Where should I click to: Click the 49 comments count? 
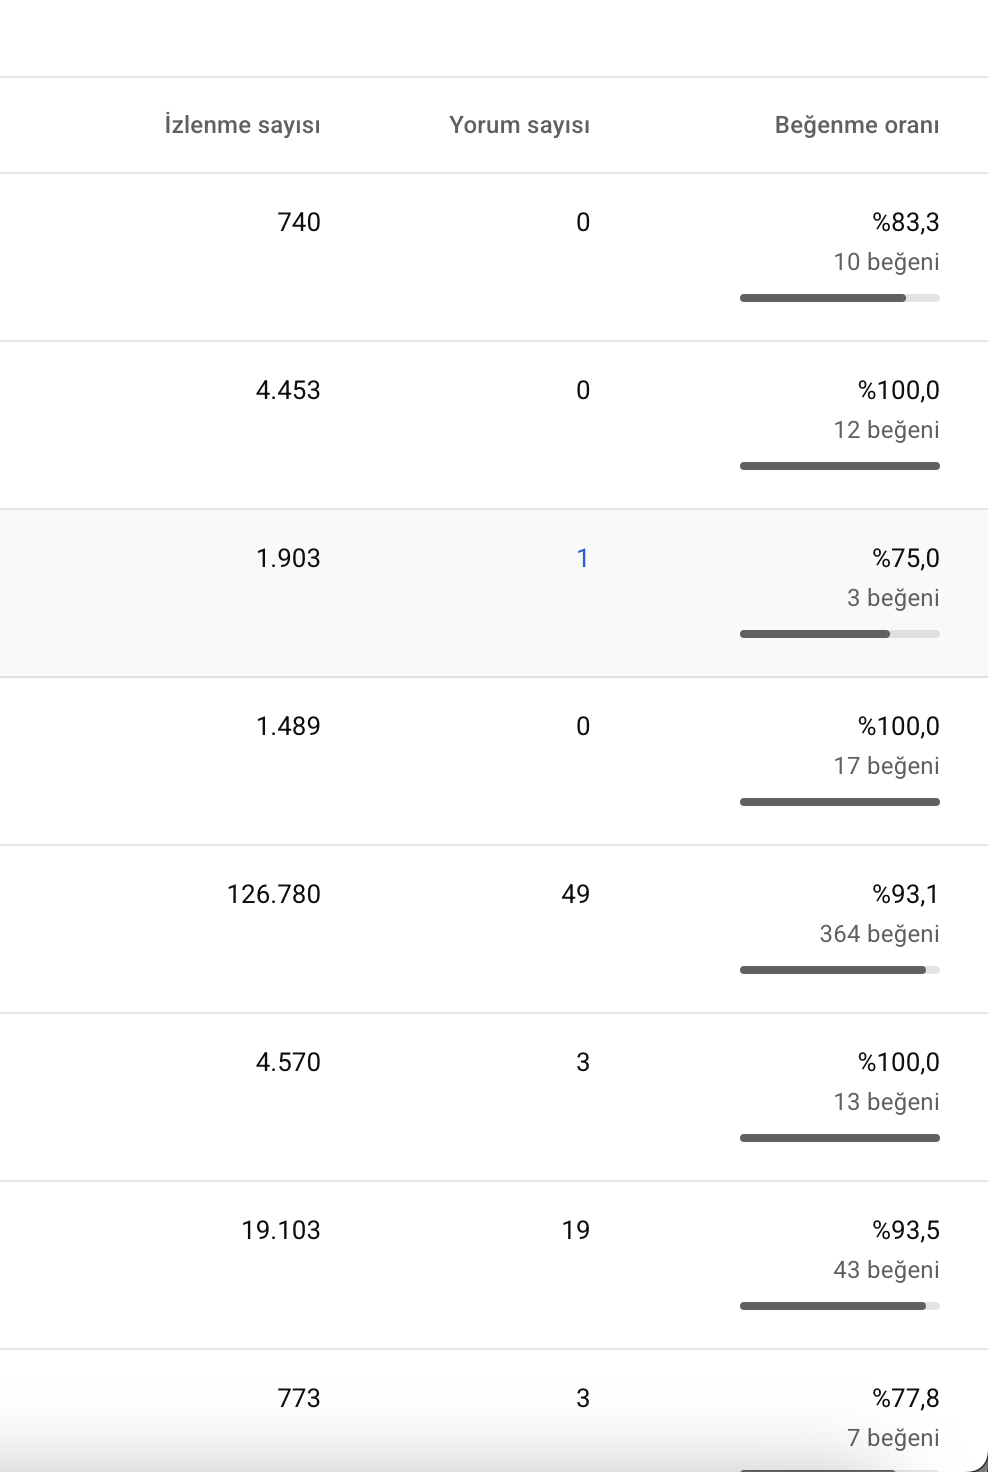(x=576, y=894)
